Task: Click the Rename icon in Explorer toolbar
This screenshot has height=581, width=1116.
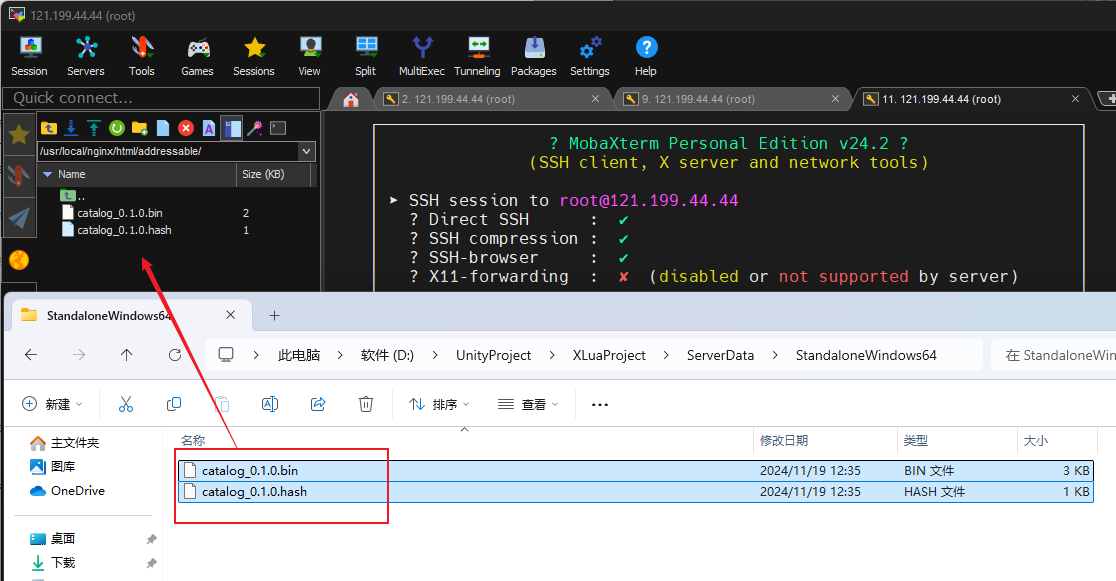Action: (270, 404)
